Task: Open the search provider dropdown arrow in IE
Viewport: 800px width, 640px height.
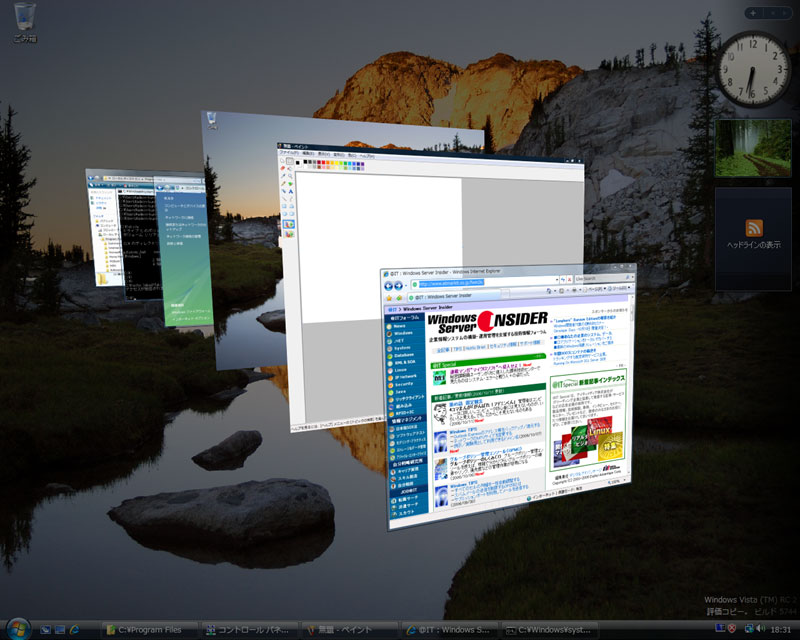Action: point(633,277)
